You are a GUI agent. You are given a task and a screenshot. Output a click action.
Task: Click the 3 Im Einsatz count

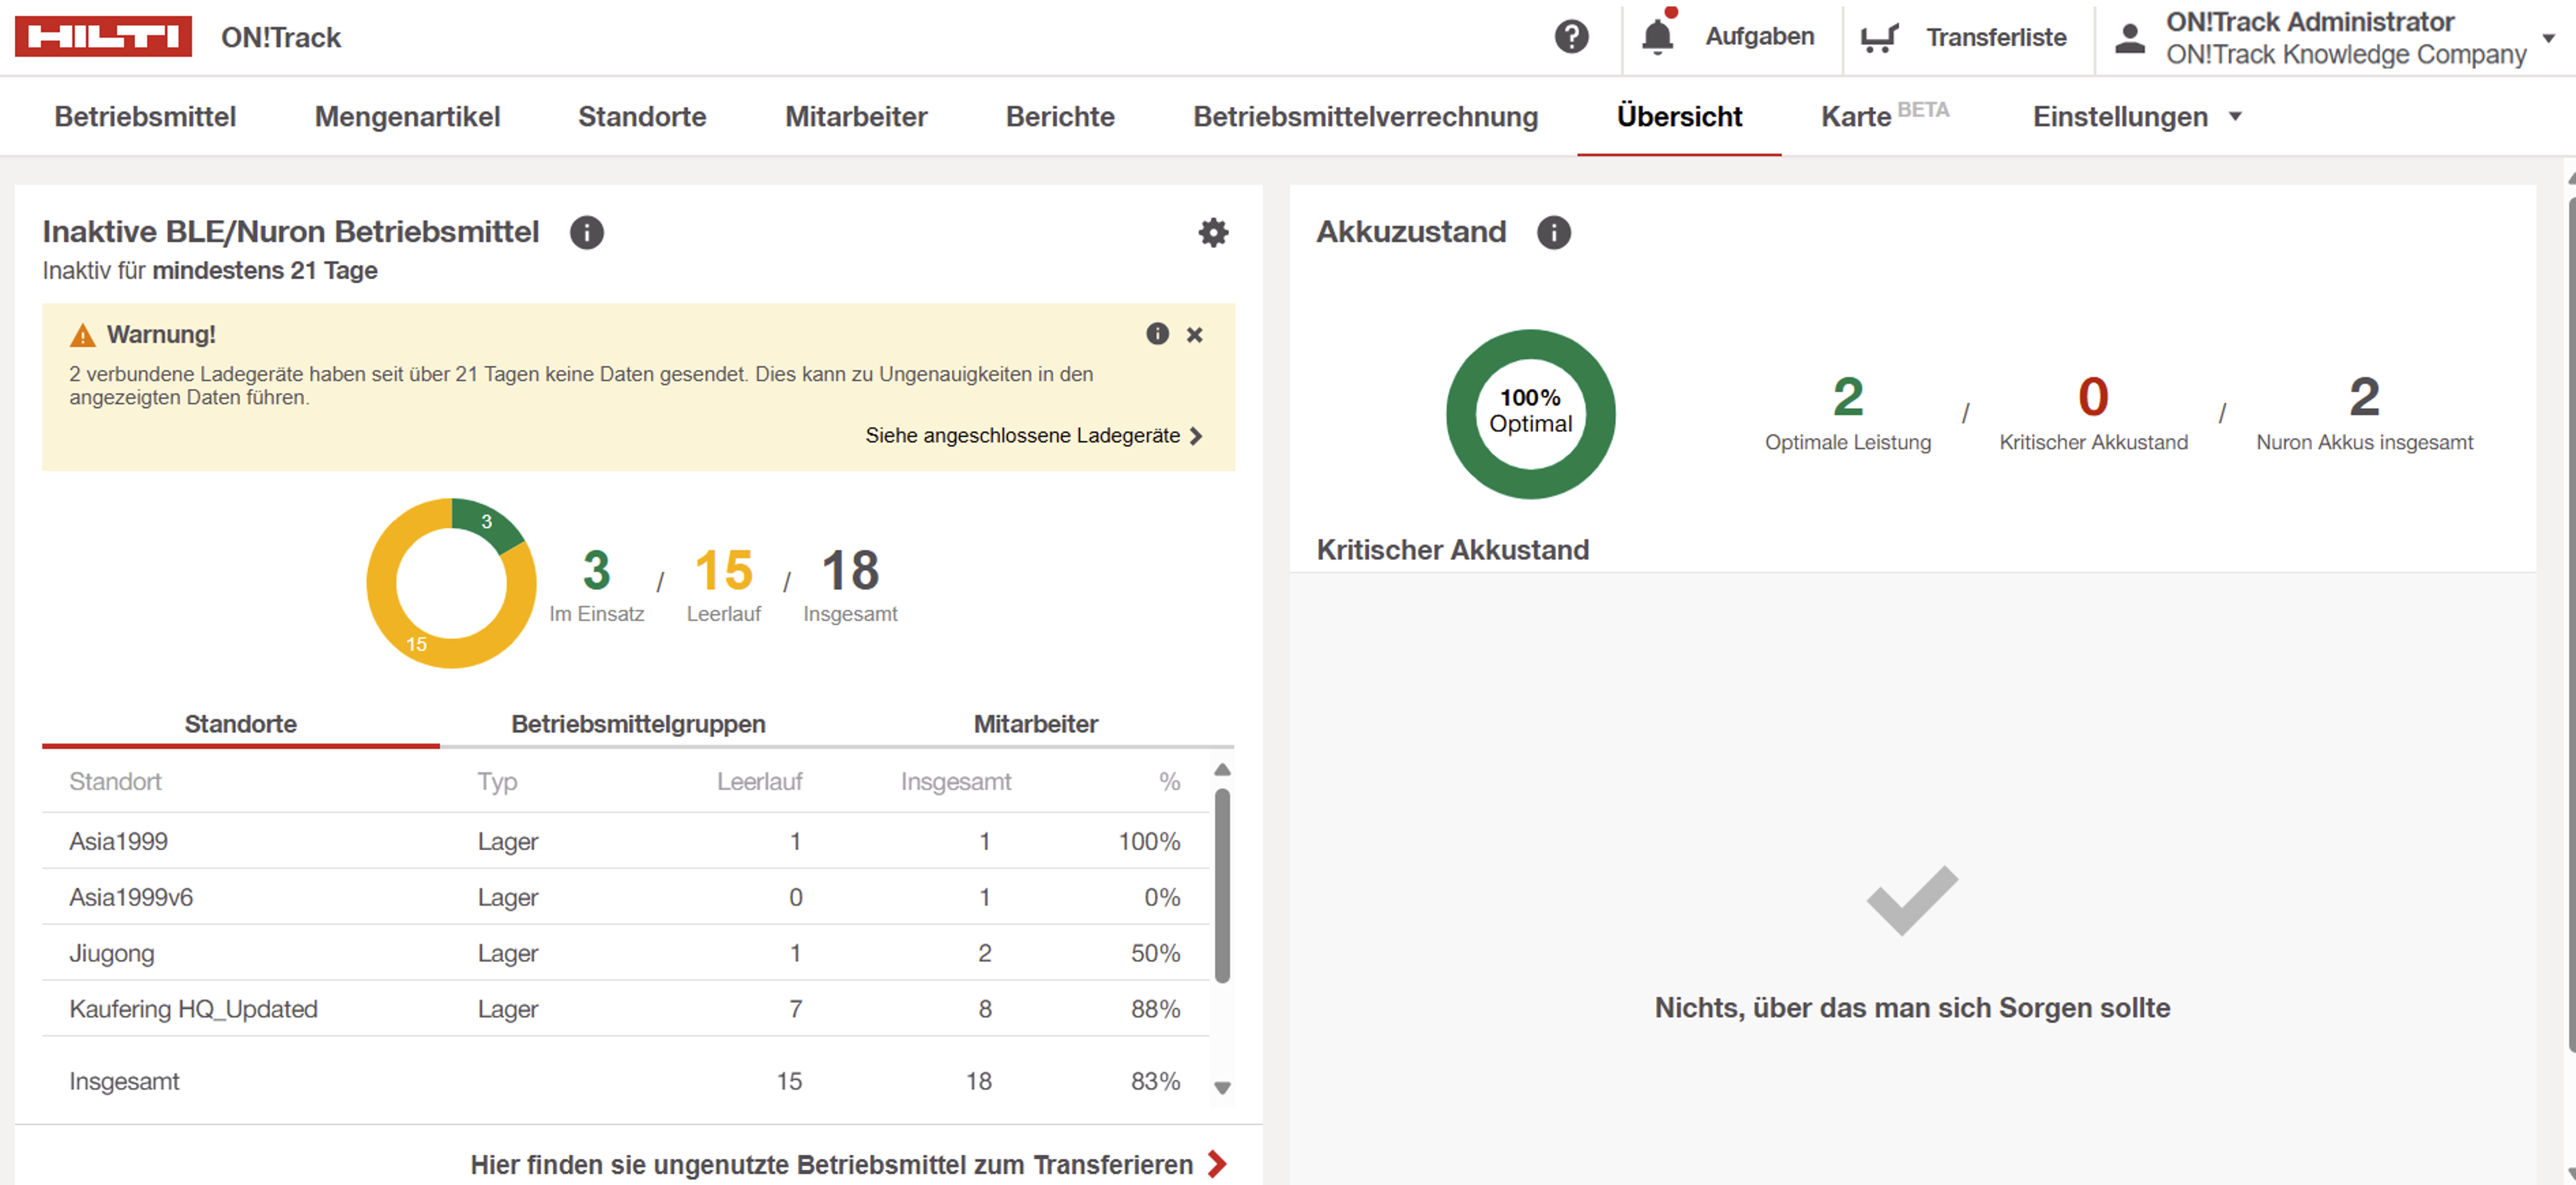(x=596, y=570)
